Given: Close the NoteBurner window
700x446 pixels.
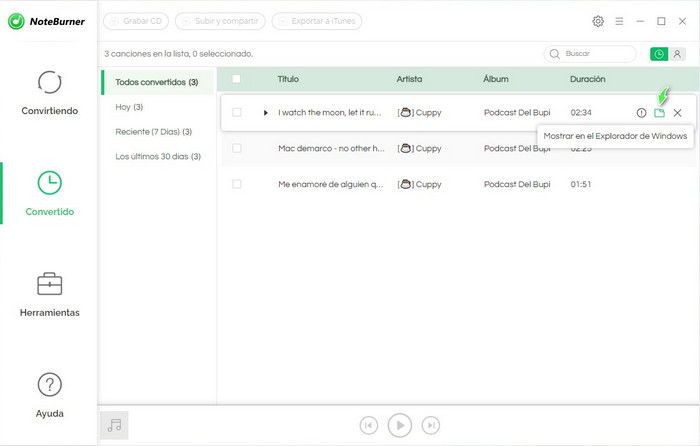Looking at the screenshot, I should click(x=682, y=21).
